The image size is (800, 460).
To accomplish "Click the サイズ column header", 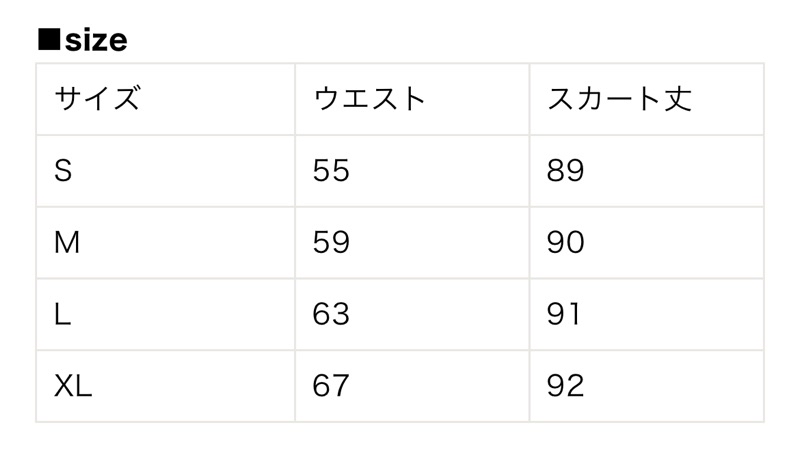I will click(97, 99).
